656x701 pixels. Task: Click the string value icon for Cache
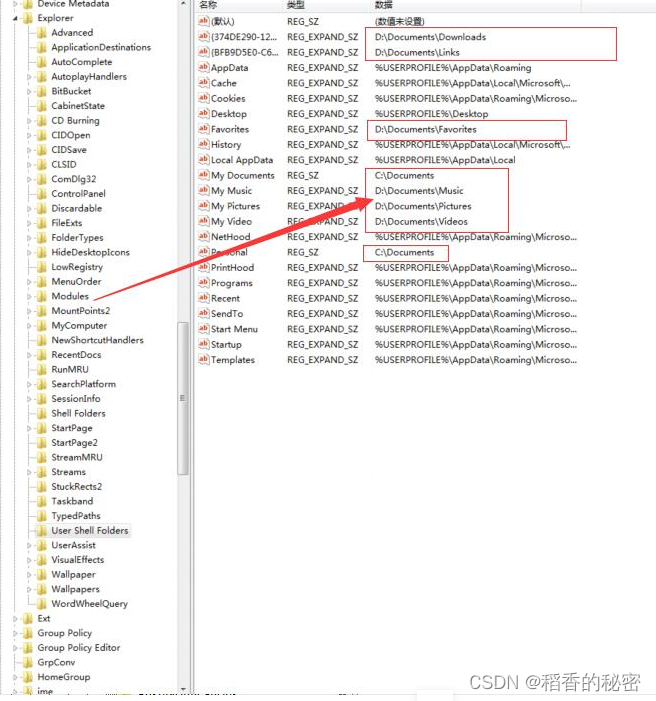pyautogui.click(x=203, y=83)
